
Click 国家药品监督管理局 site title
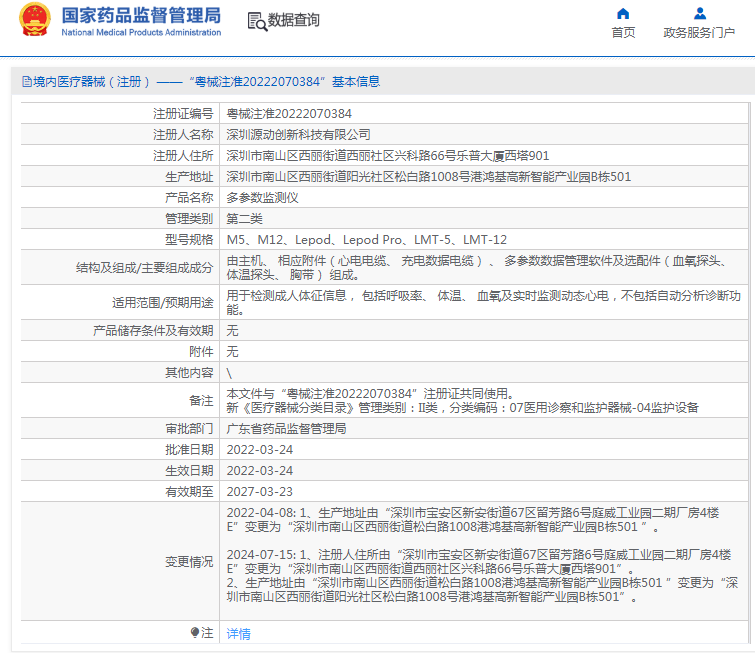coord(141,15)
